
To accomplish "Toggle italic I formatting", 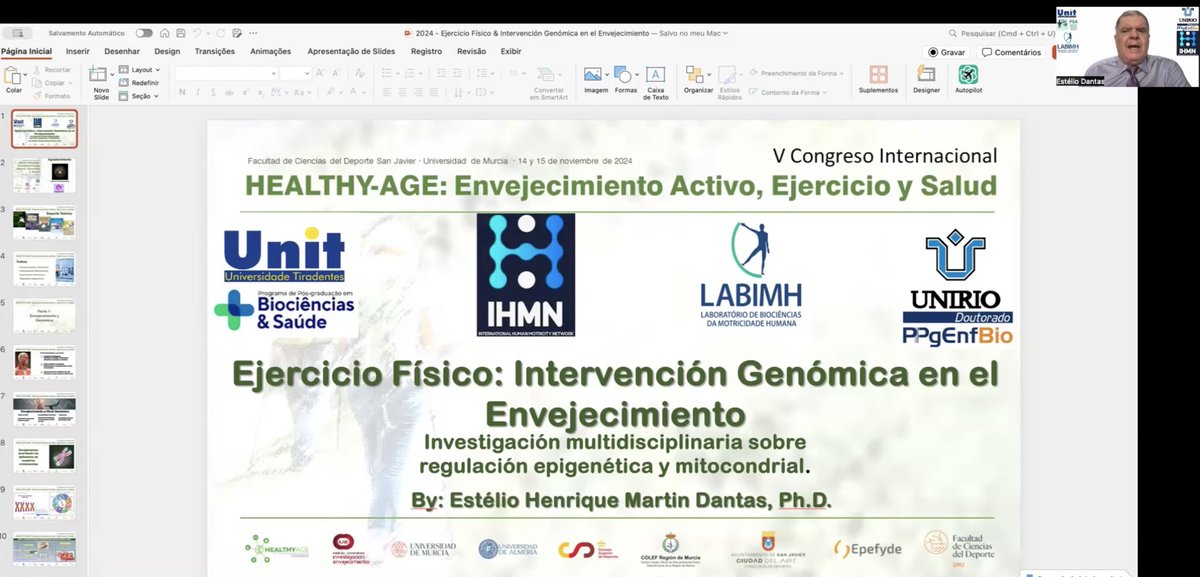I will click(x=198, y=92).
